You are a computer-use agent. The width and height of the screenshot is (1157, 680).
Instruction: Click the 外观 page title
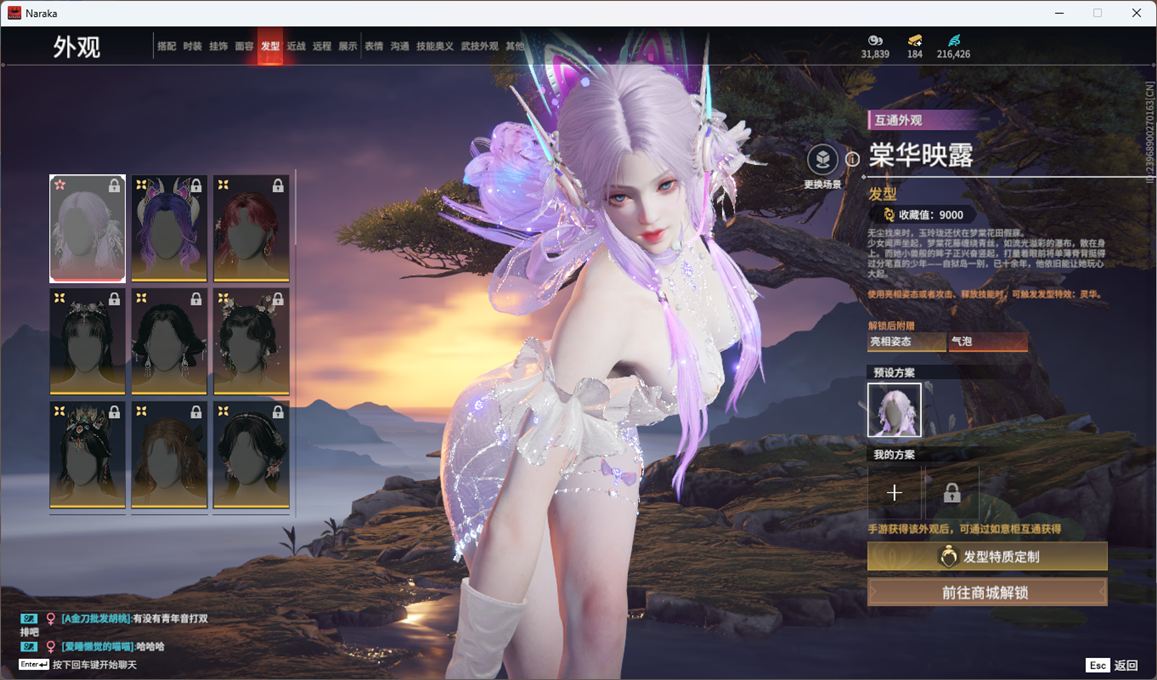76,47
